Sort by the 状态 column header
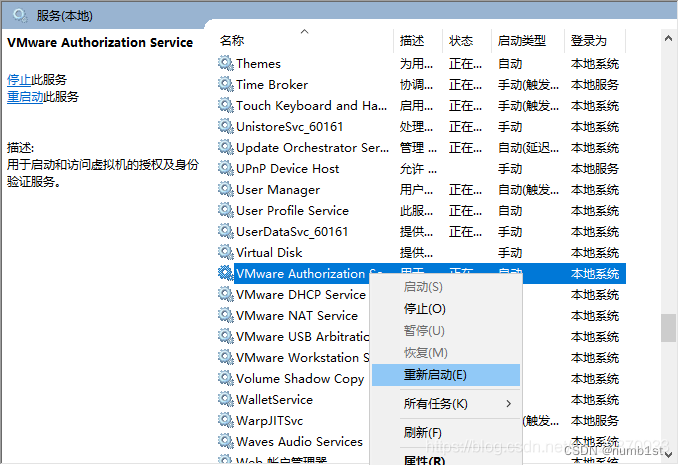Viewport: 679px width, 465px height. (x=467, y=41)
